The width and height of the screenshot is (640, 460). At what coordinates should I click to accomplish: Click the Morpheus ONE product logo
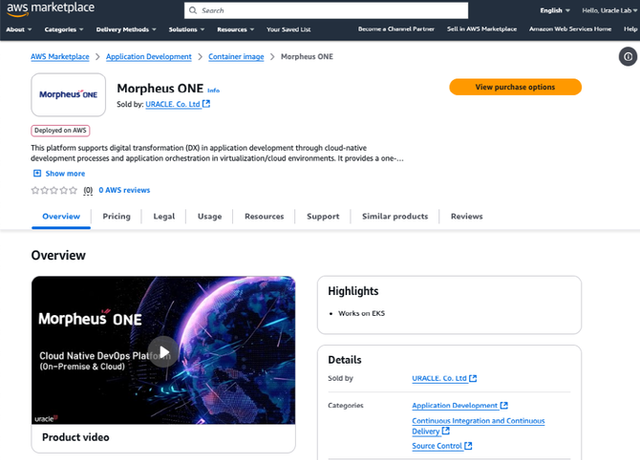[x=67, y=95]
